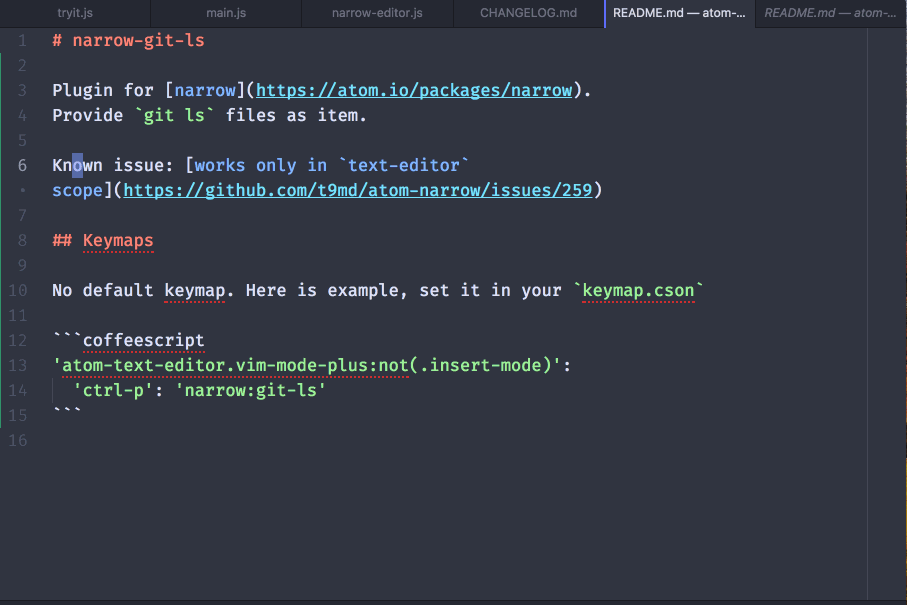
Task: Click the word 'scope' on wrapped line
Action: [x=78, y=190]
